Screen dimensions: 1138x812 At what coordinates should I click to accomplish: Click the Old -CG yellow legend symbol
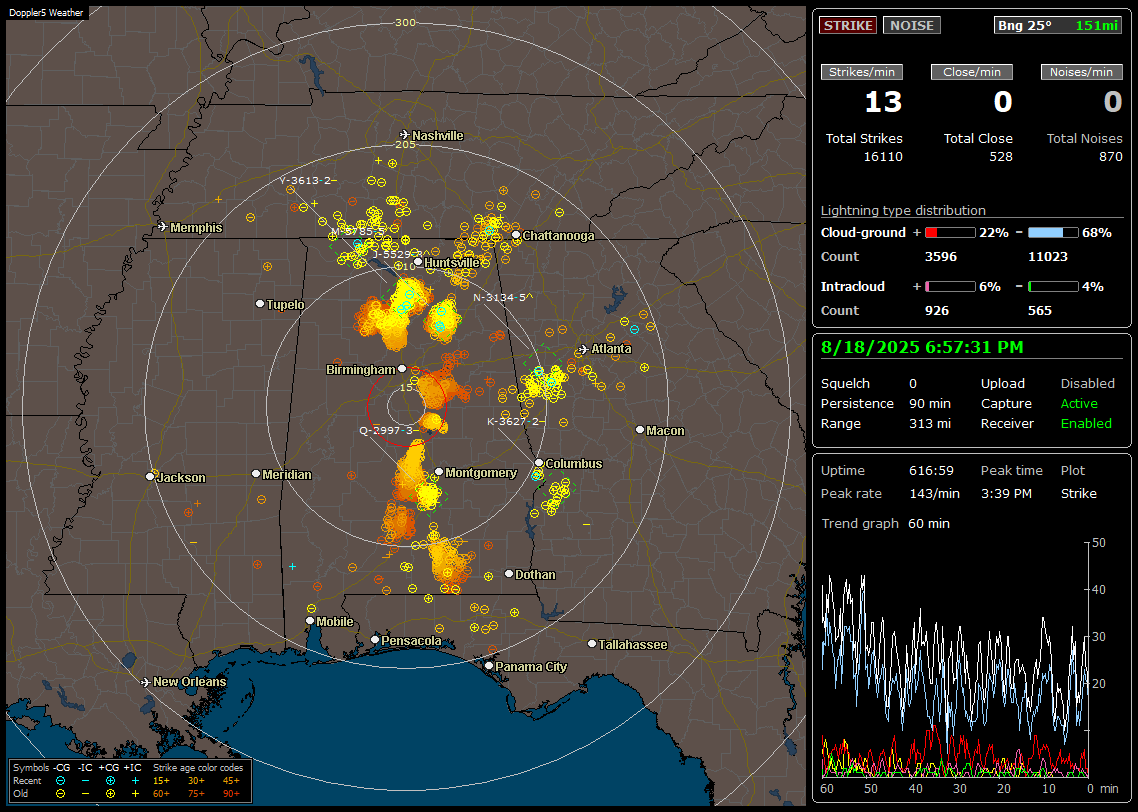pos(60,794)
